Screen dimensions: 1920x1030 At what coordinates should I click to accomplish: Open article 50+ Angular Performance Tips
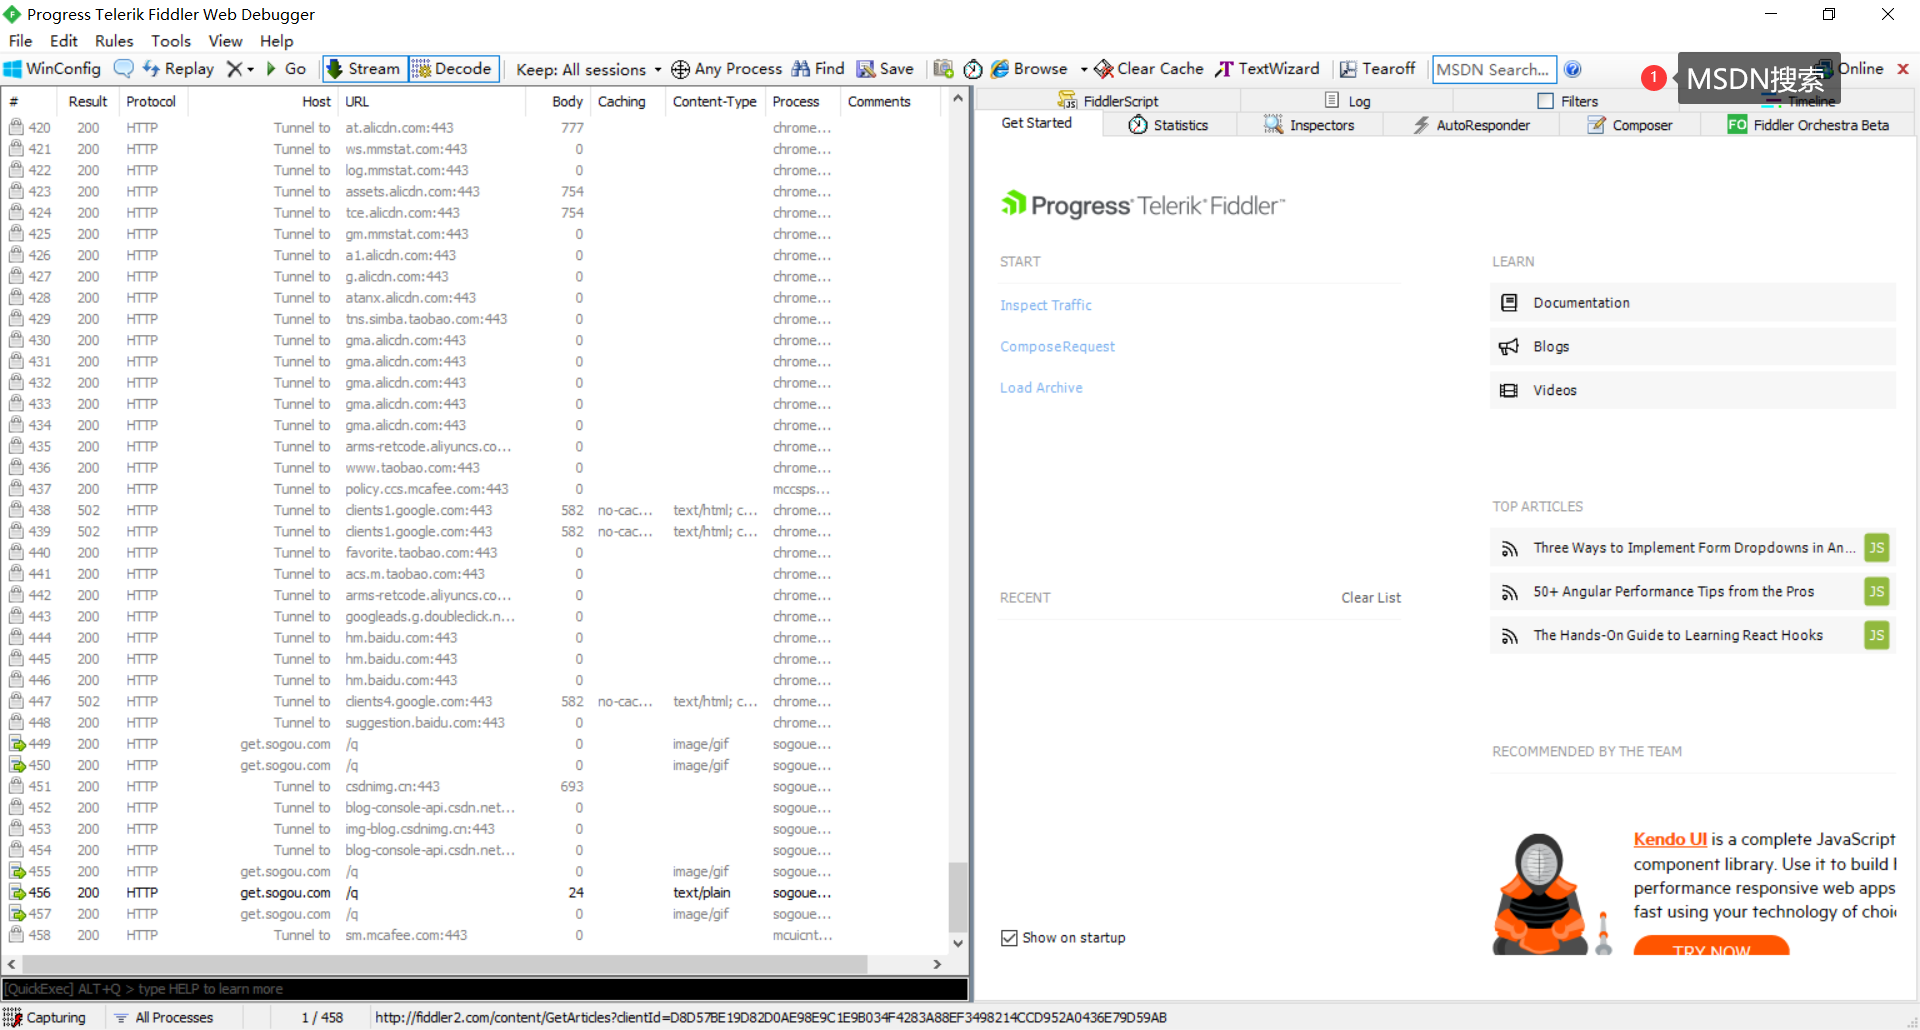(x=1692, y=592)
